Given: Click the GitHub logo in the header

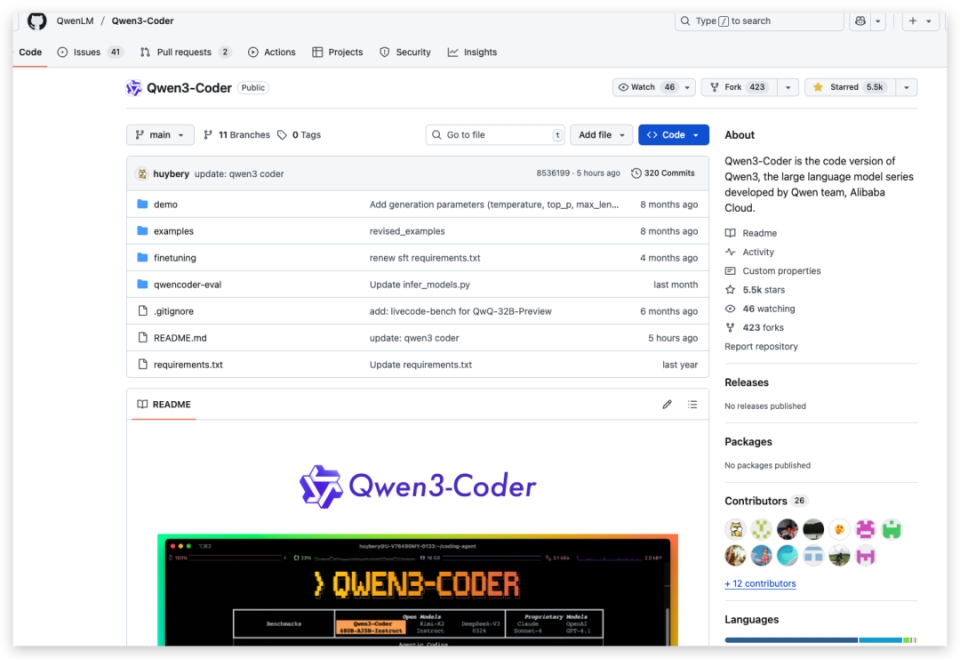Looking at the screenshot, I should click(x=38, y=20).
